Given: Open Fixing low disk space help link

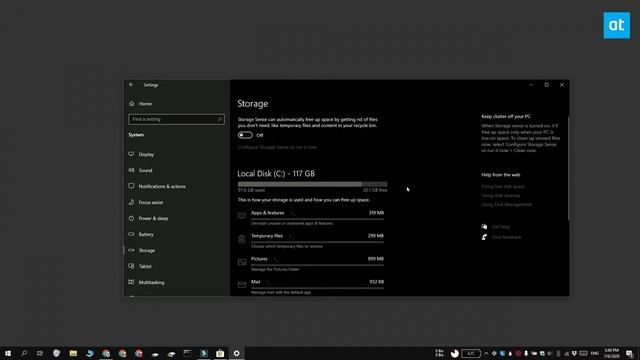Looking at the screenshot, I should [503, 187].
